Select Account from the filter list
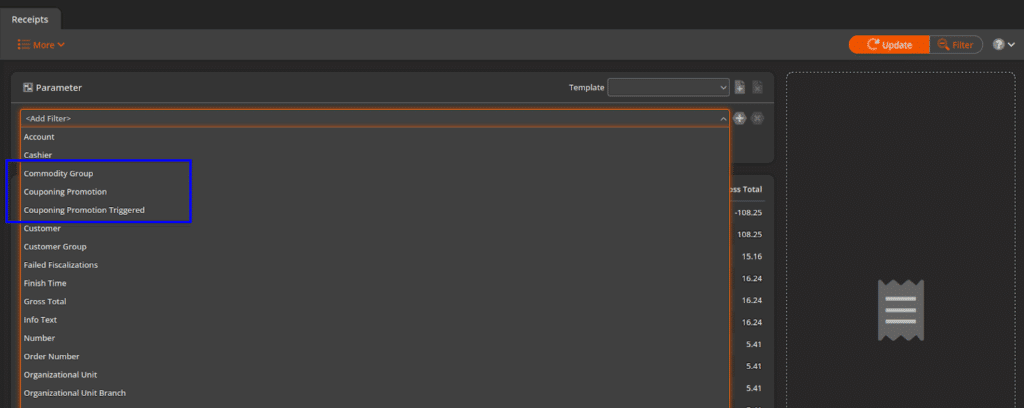This screenshot has height=408, width=1024. coord(39,137)
